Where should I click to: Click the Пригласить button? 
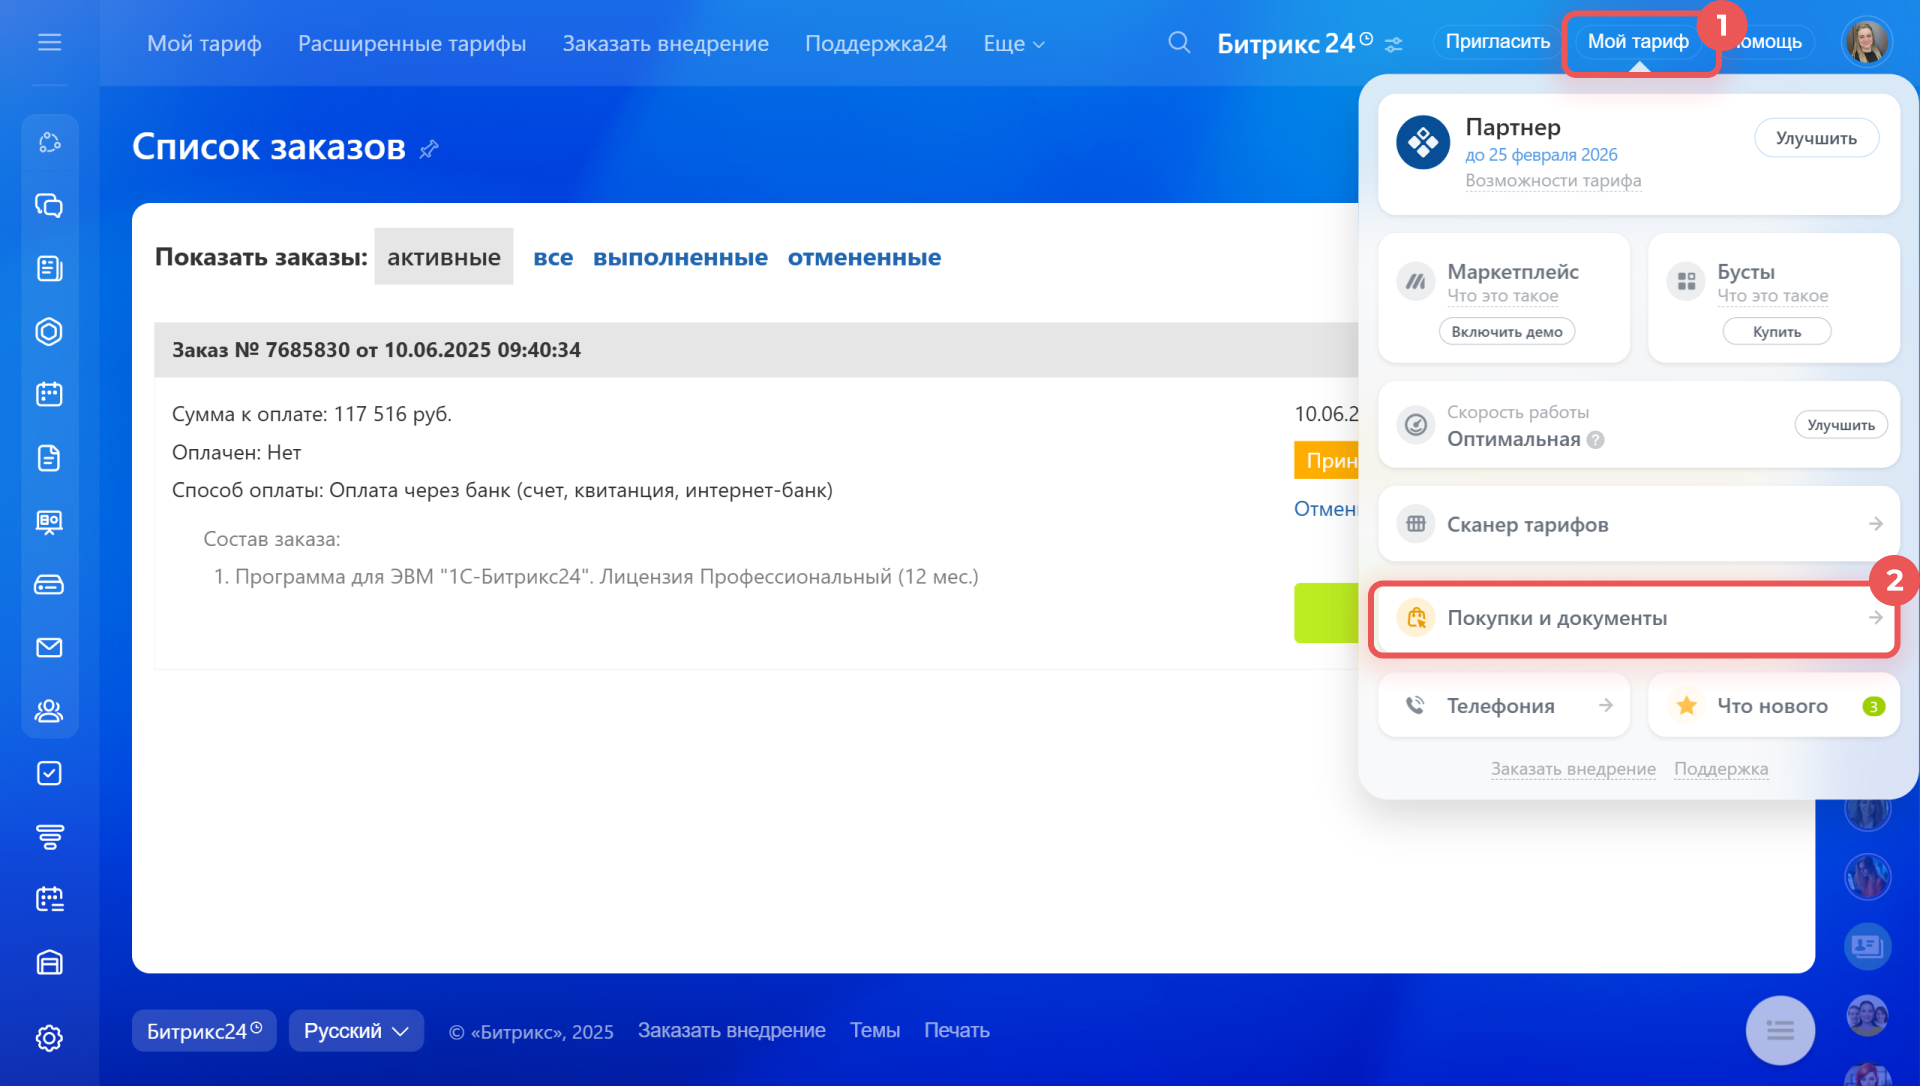point(1497,42)
